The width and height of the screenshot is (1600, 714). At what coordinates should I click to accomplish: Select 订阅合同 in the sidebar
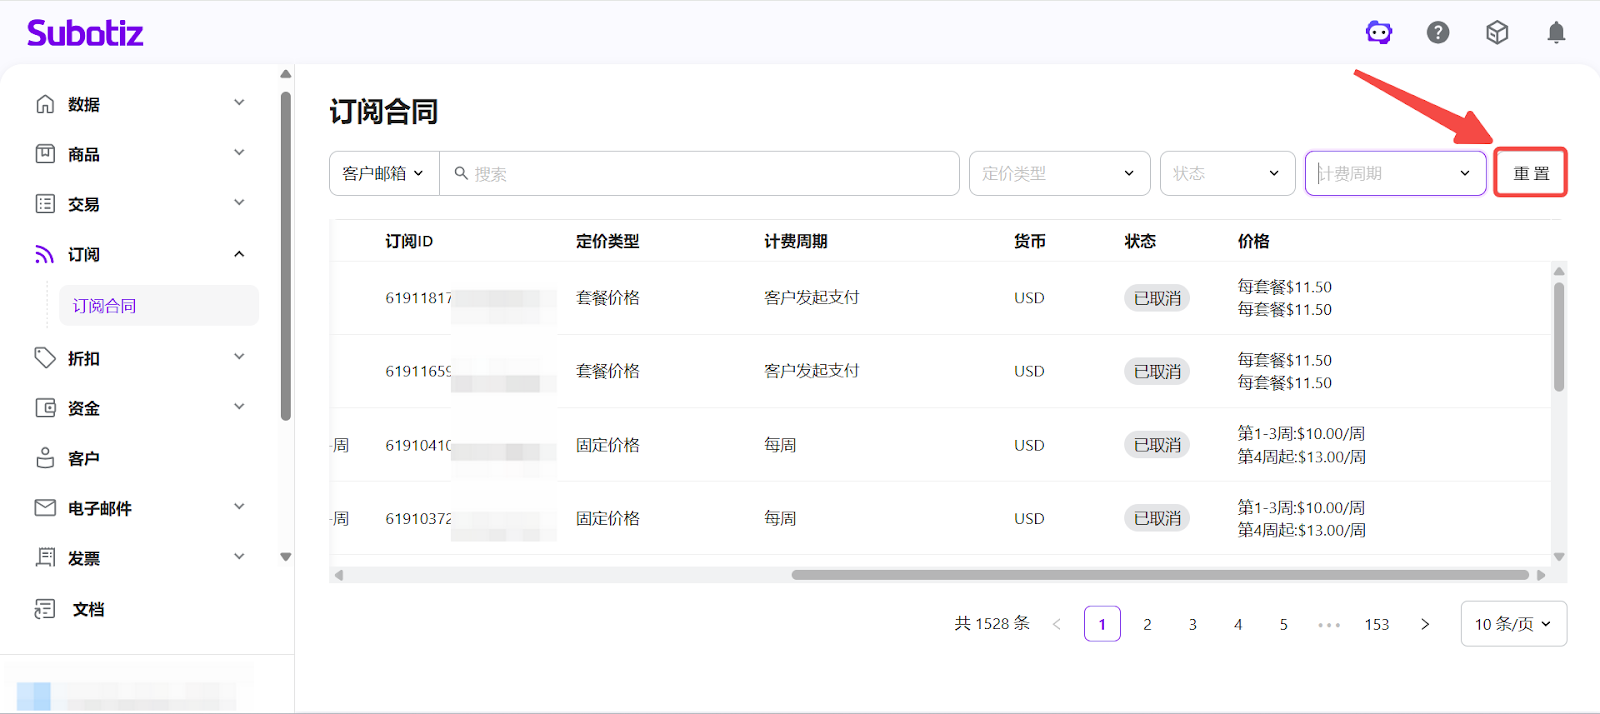pyautogui.click(x=105, y=306)
